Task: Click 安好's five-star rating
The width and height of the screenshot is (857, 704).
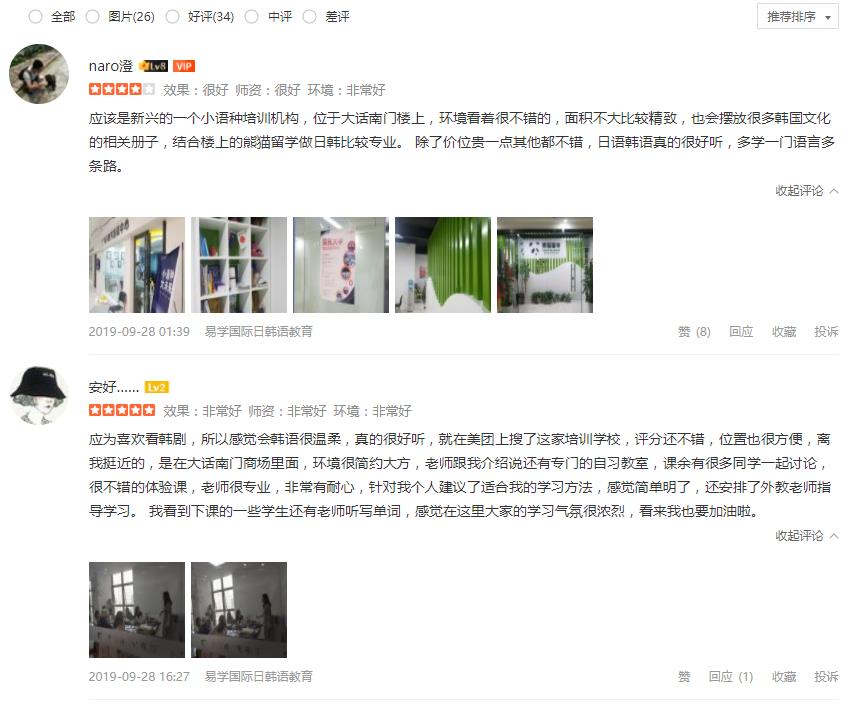Action: coord(122,410)
